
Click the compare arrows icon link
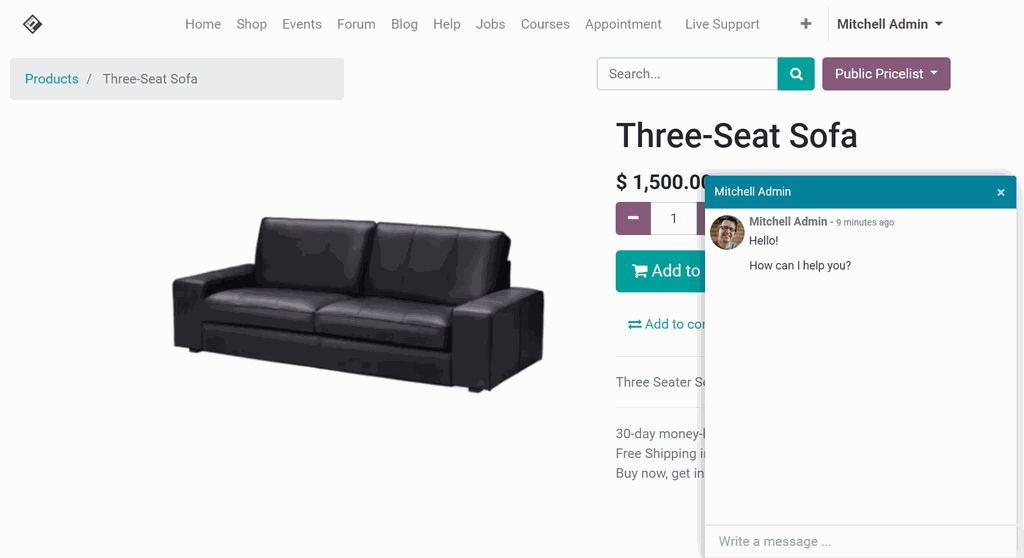(x=634, y=324)
